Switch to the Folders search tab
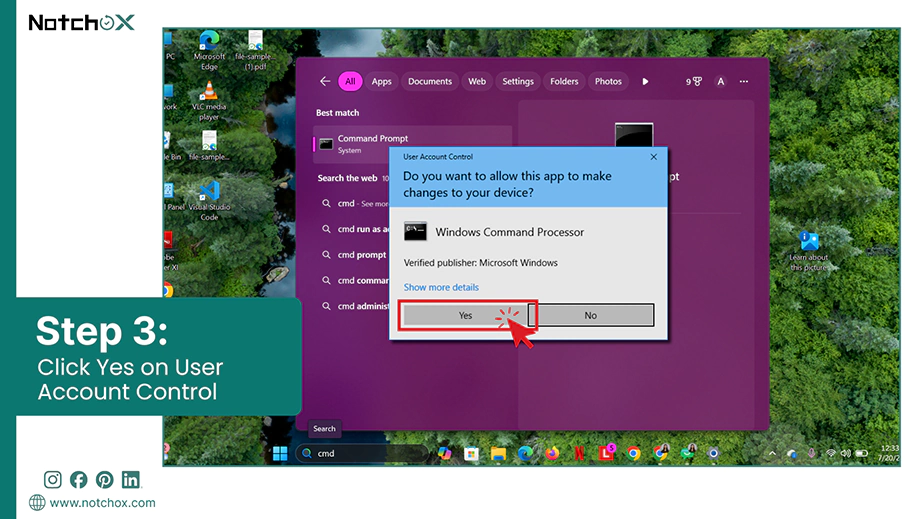 point(564,81)
